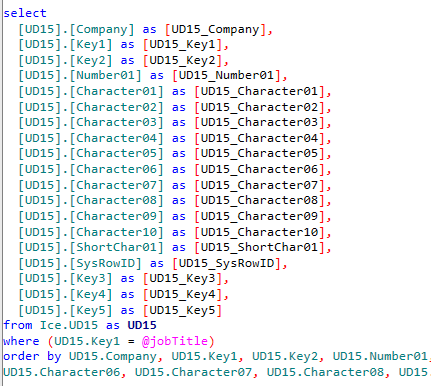Viewport: 431px width, 386px height.
Task: Click the bold UD15 table alias
Action: point(142,325)
